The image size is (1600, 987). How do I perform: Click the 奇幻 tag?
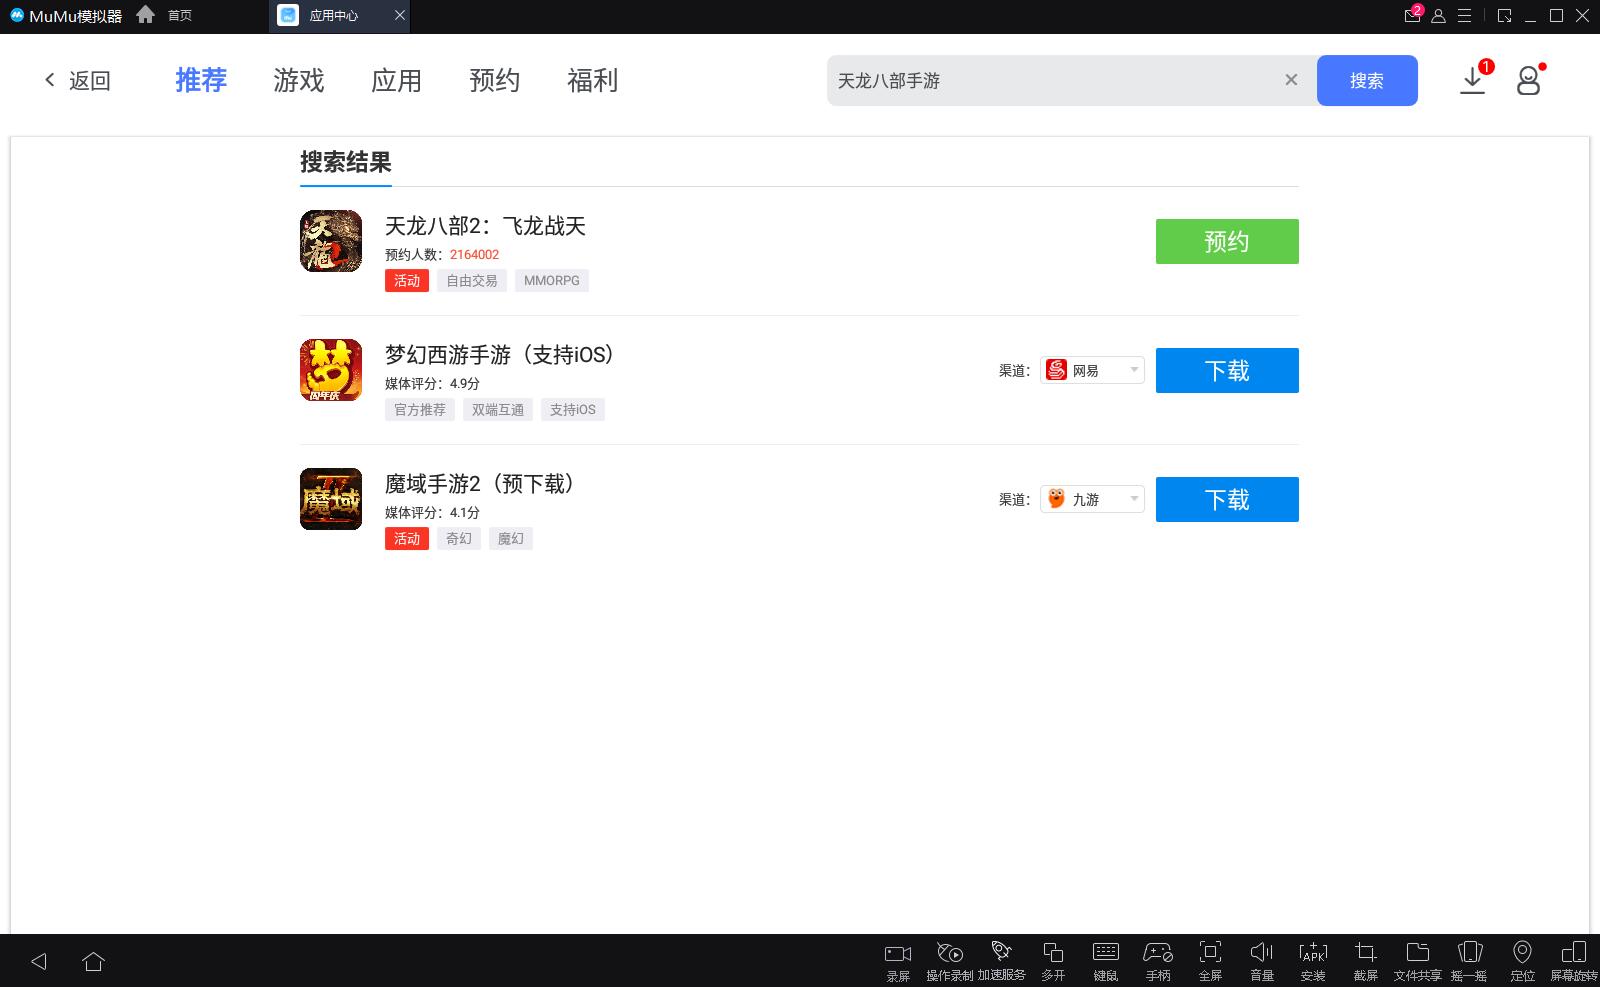pos(459,539)
